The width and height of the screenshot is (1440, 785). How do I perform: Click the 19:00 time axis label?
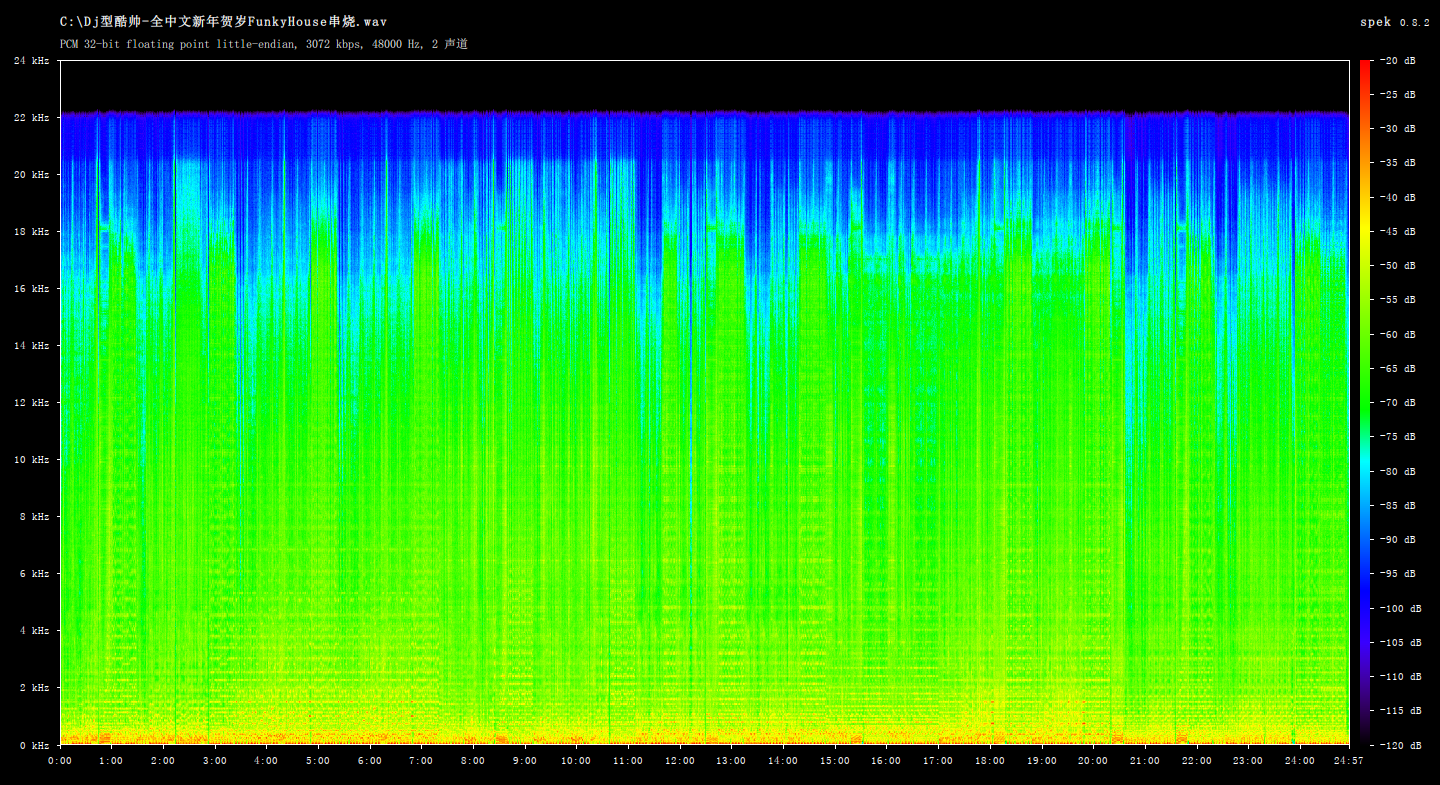coord(1042,761)
